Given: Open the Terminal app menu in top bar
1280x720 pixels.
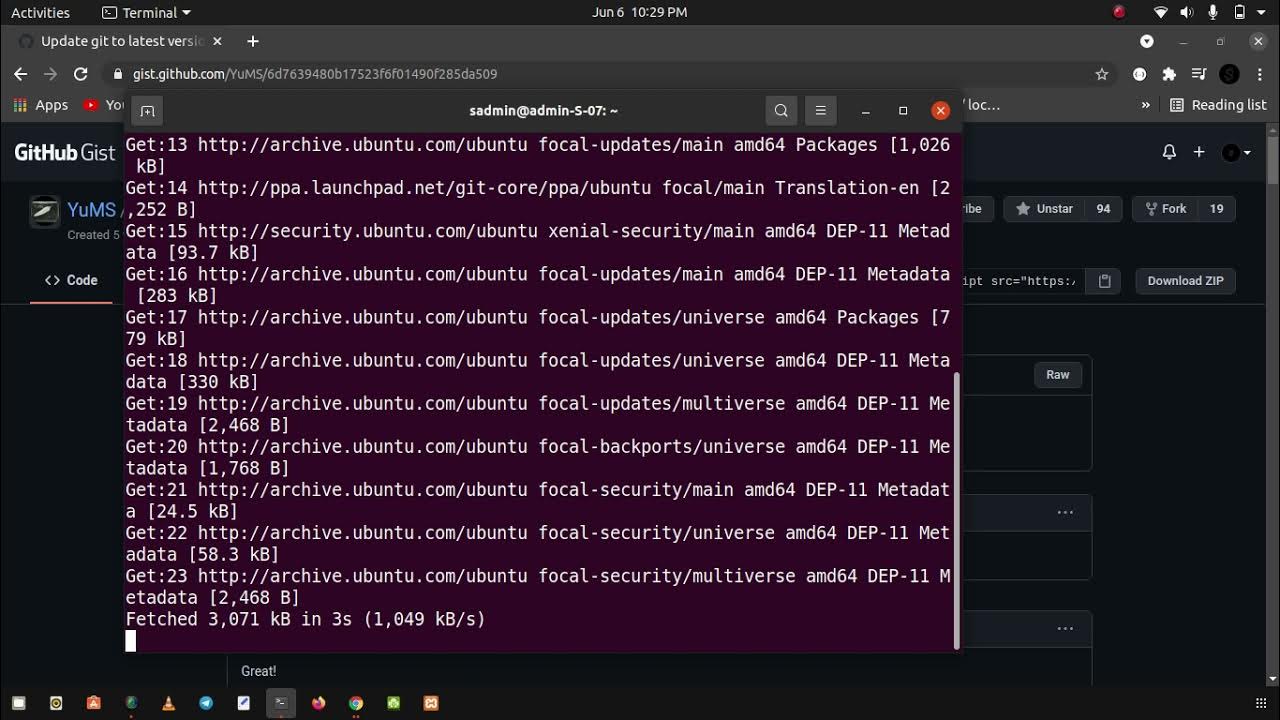Looking at the screenshot, I should pyautogui.click(x=146, y=12).
